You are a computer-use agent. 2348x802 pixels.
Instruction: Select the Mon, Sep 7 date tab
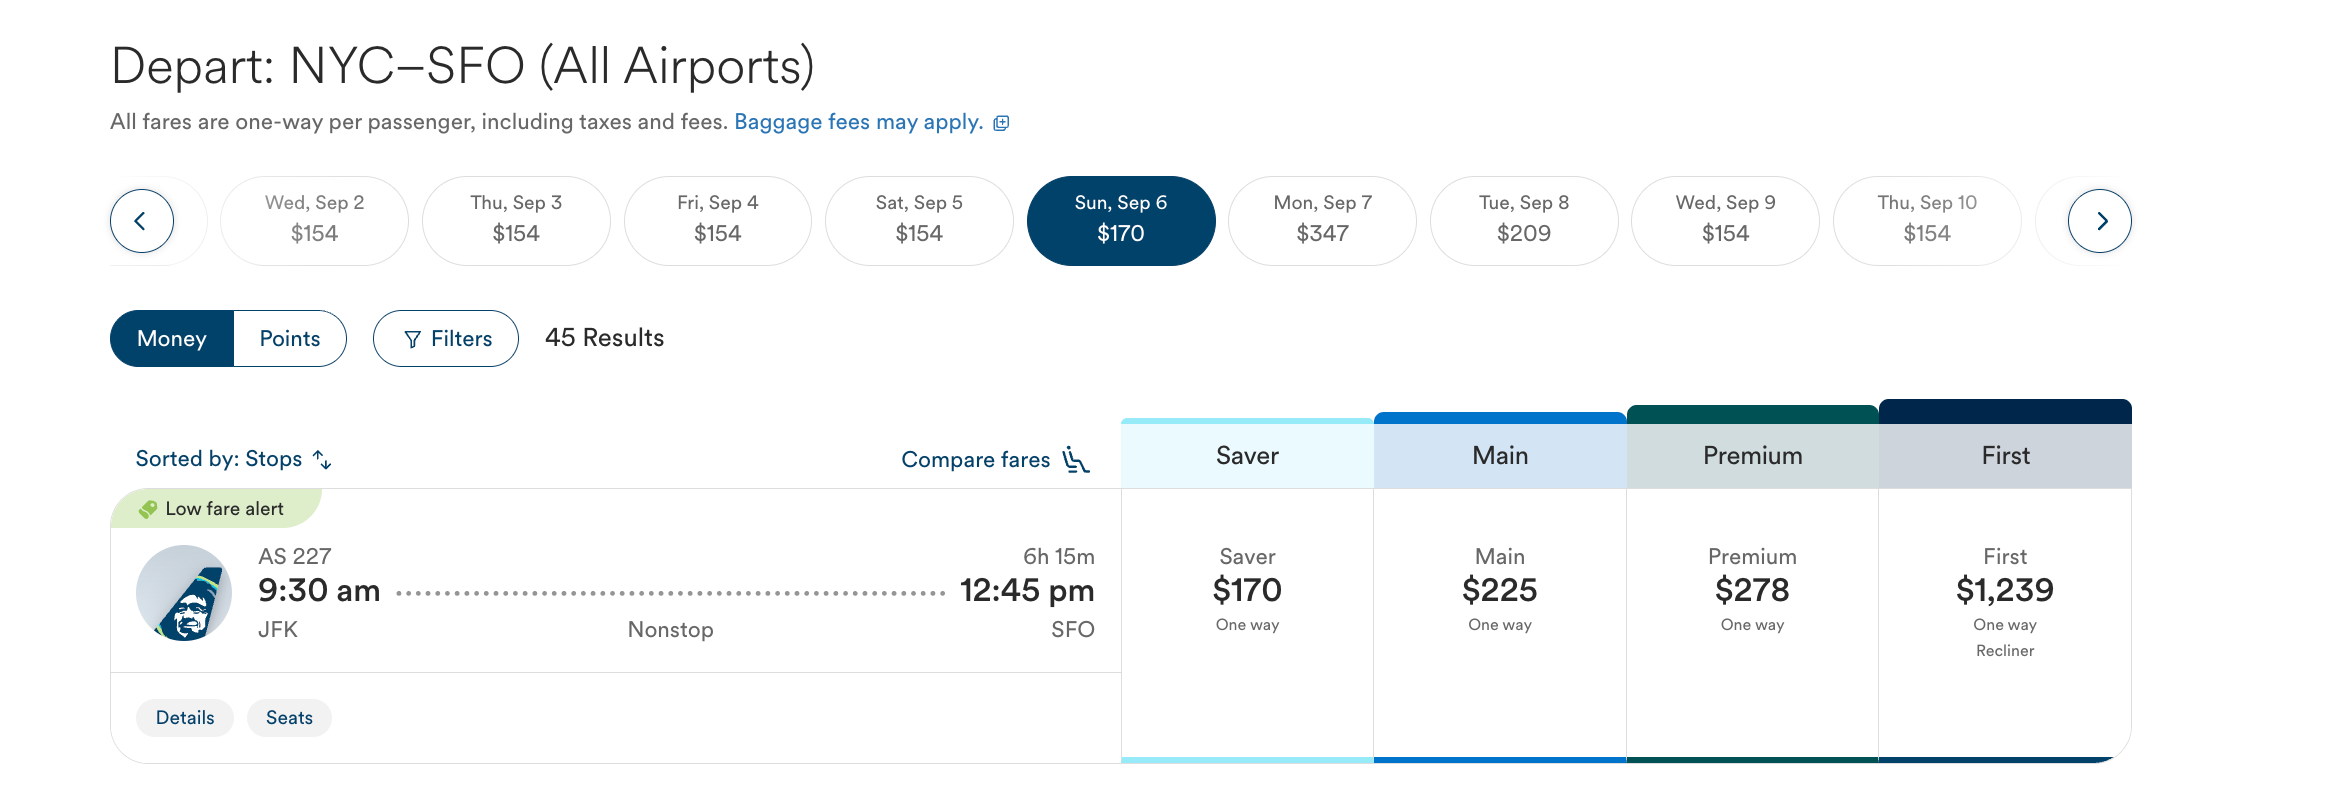(1322, 221)
